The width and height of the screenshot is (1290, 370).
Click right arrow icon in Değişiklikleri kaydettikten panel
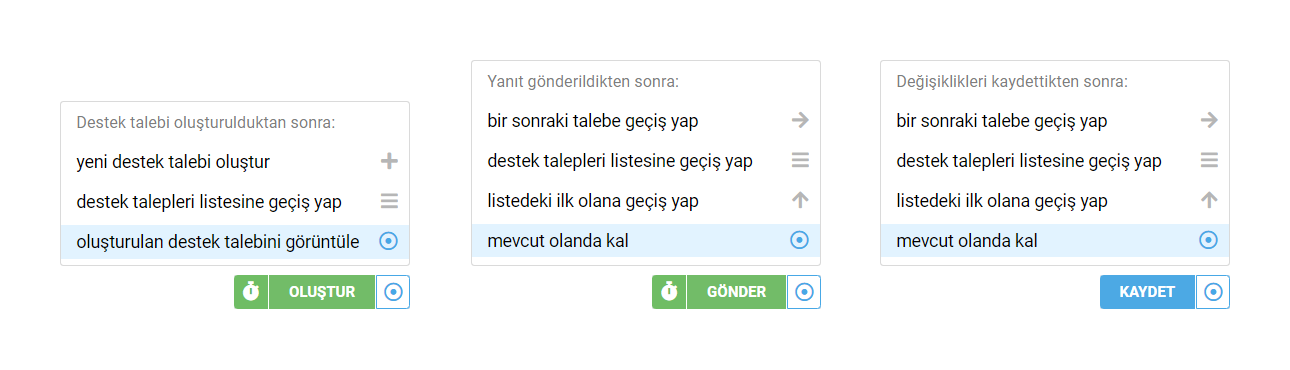click(1209, 120)
